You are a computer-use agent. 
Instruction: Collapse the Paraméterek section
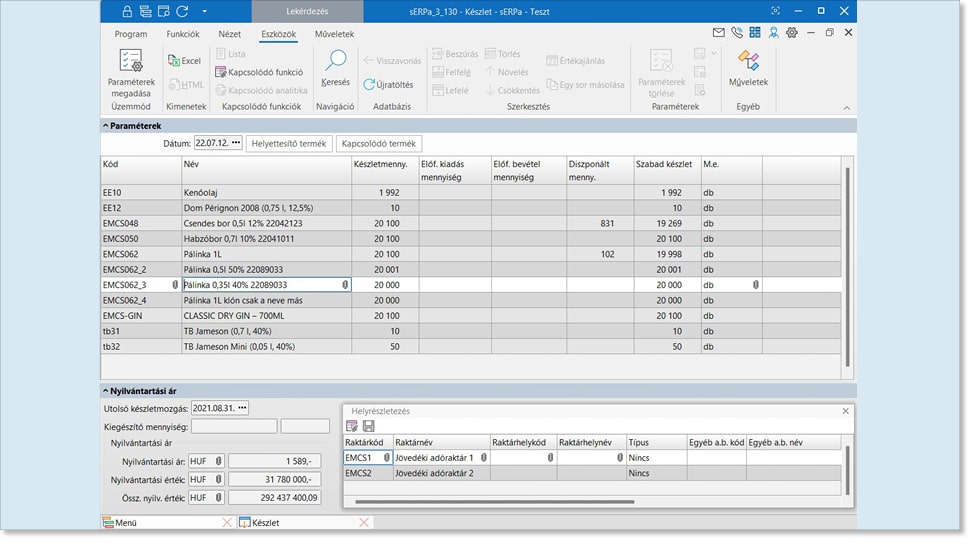[106, 126]
